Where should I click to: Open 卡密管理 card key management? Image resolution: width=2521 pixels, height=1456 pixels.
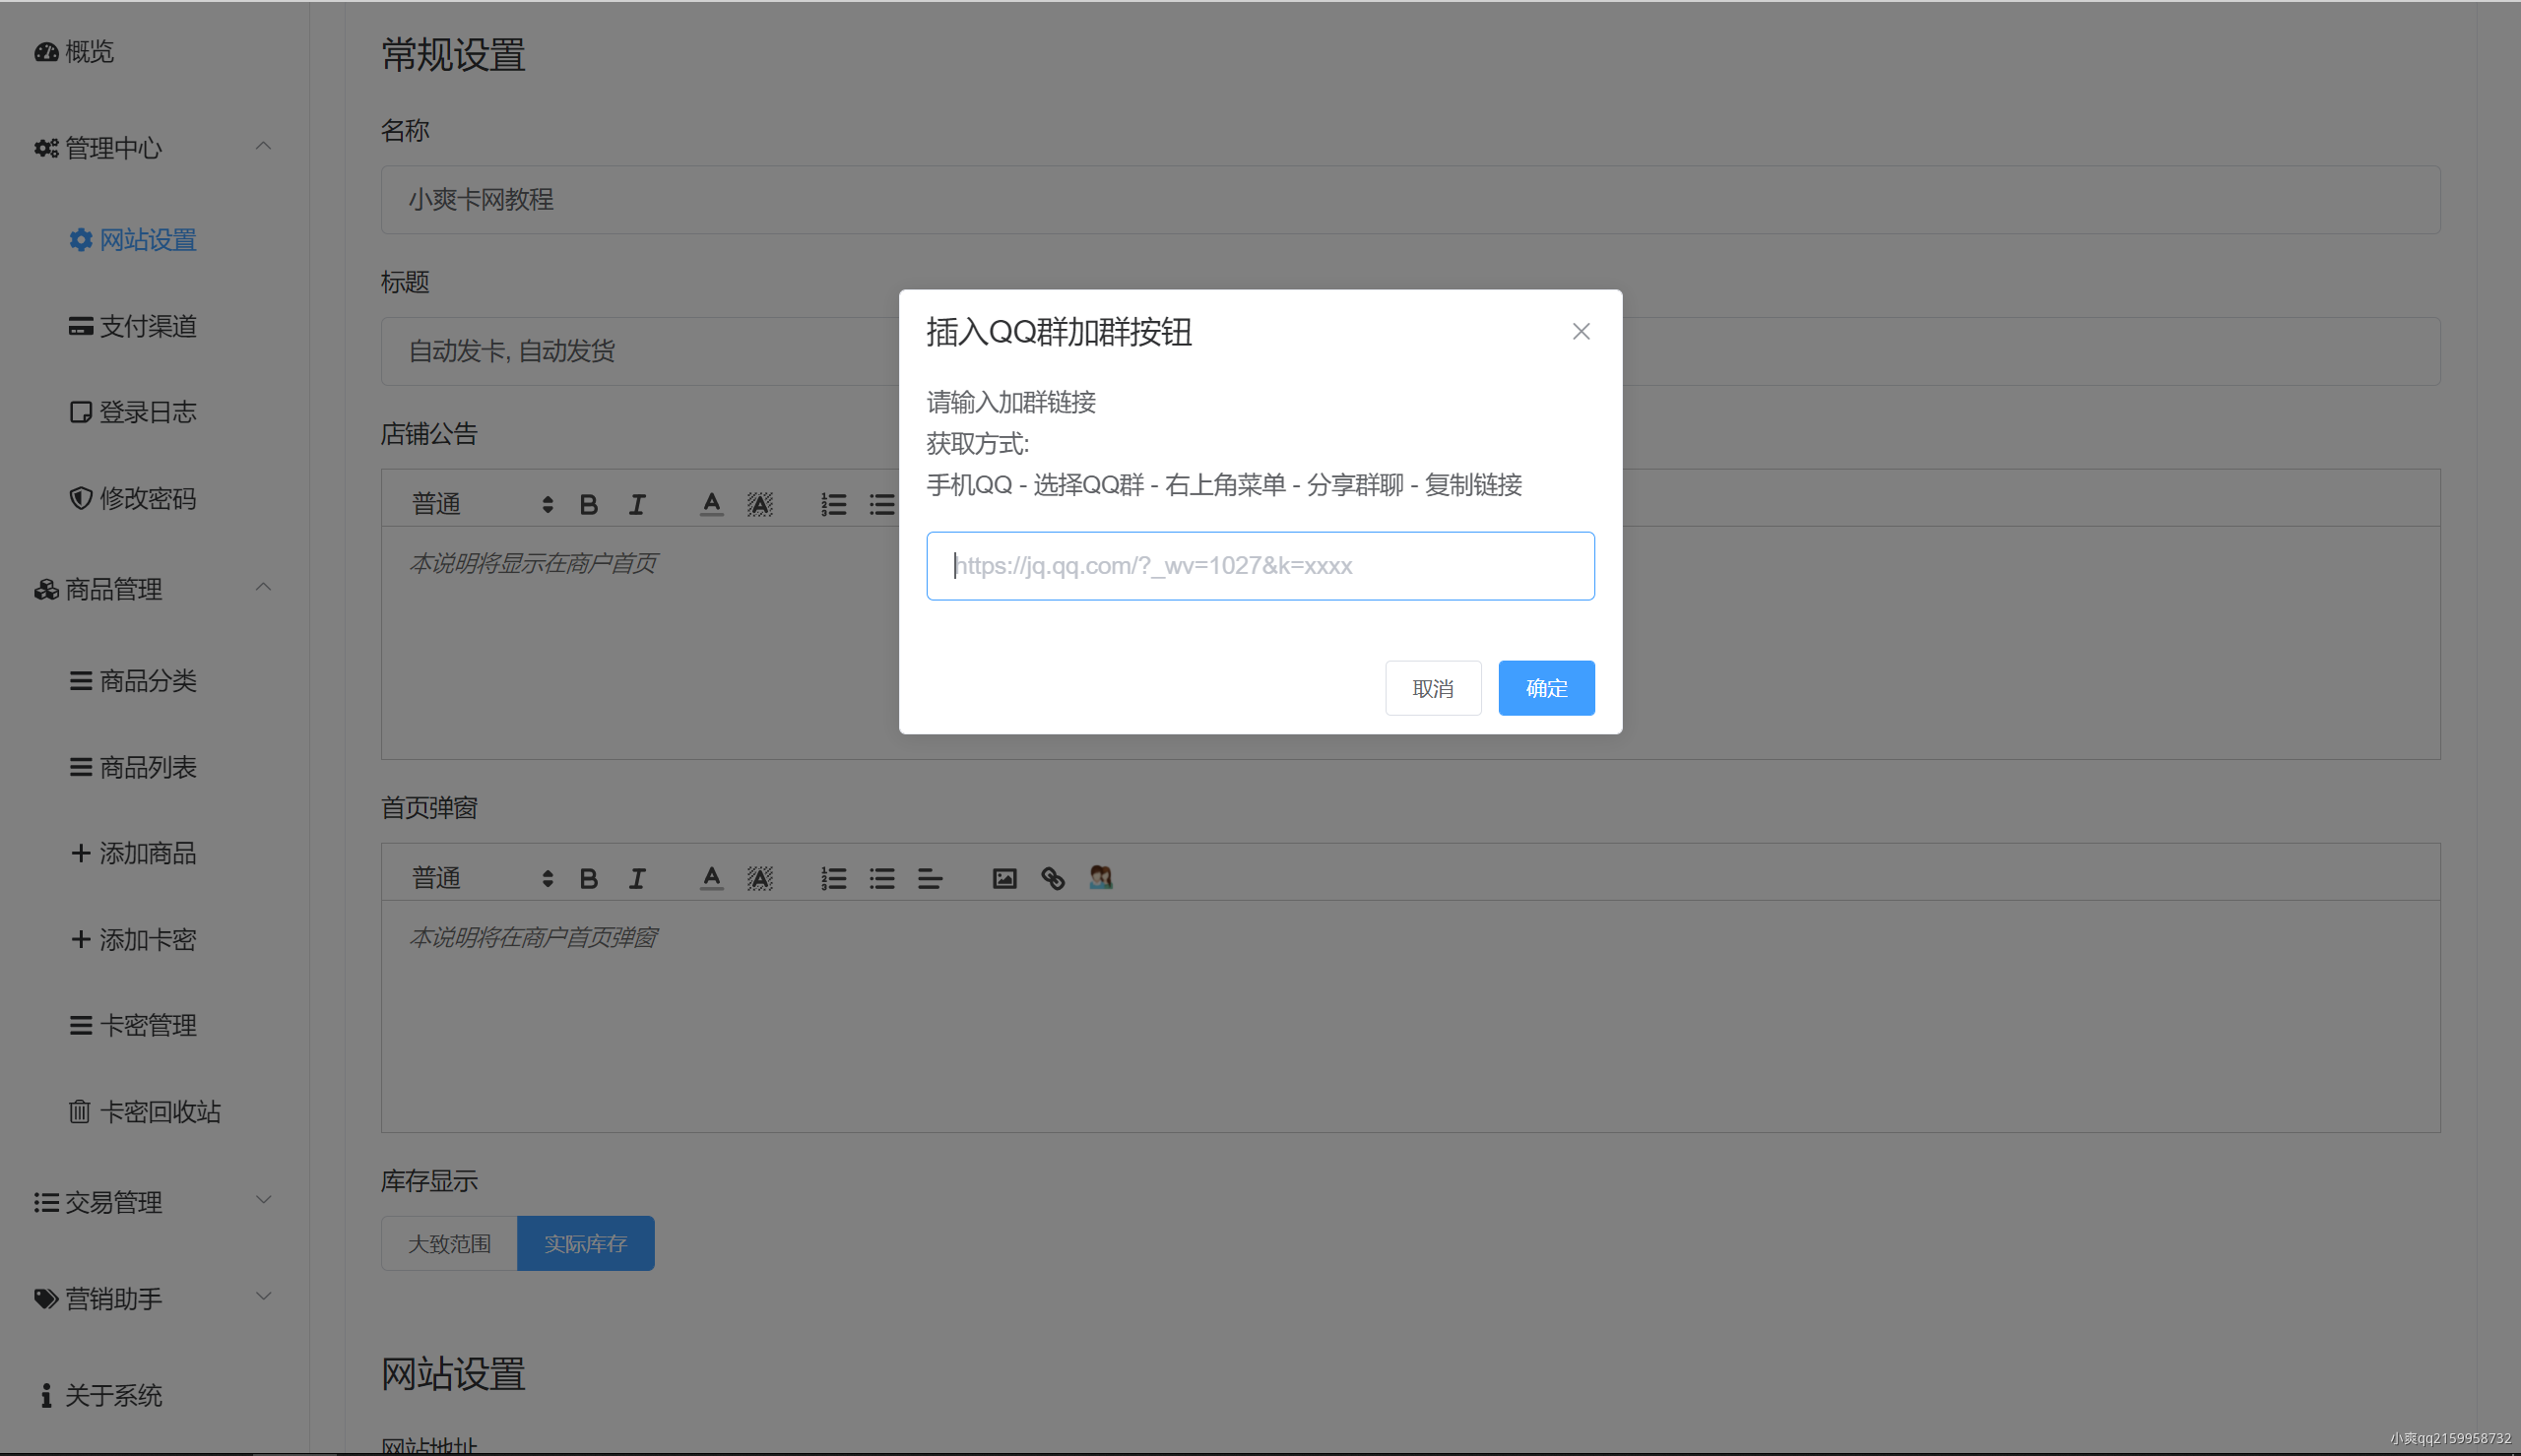133,1026
